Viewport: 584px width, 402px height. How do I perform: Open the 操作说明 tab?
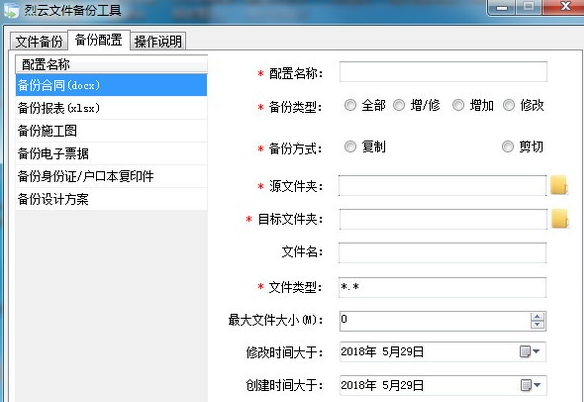(x=158, y=41)
